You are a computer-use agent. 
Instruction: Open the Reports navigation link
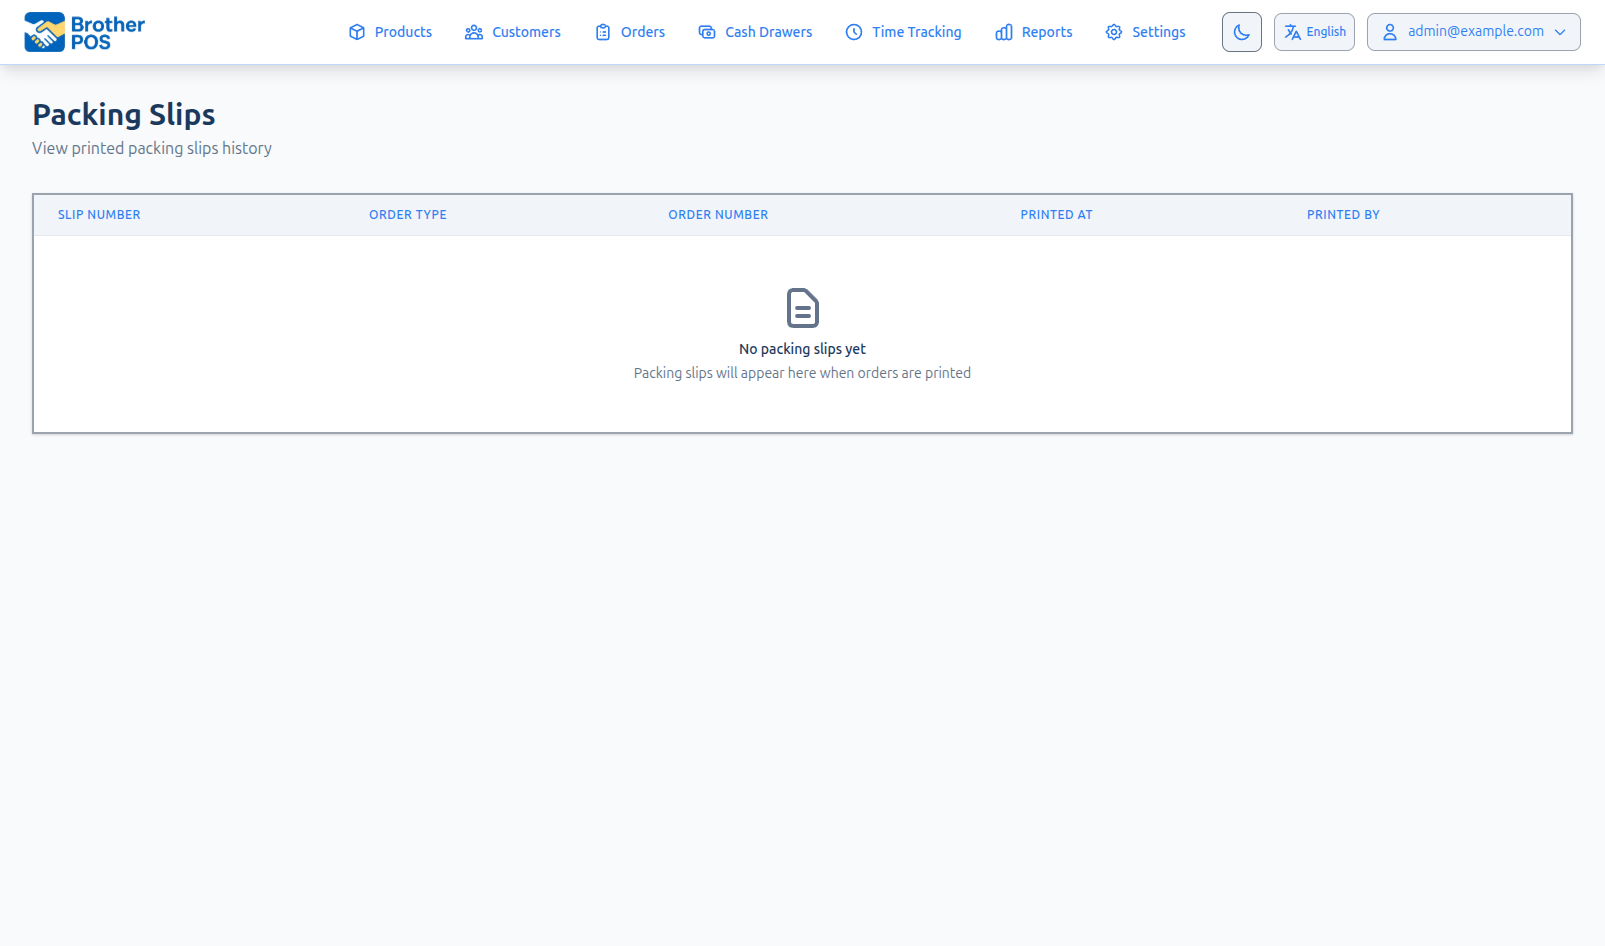pos(1046,32)
